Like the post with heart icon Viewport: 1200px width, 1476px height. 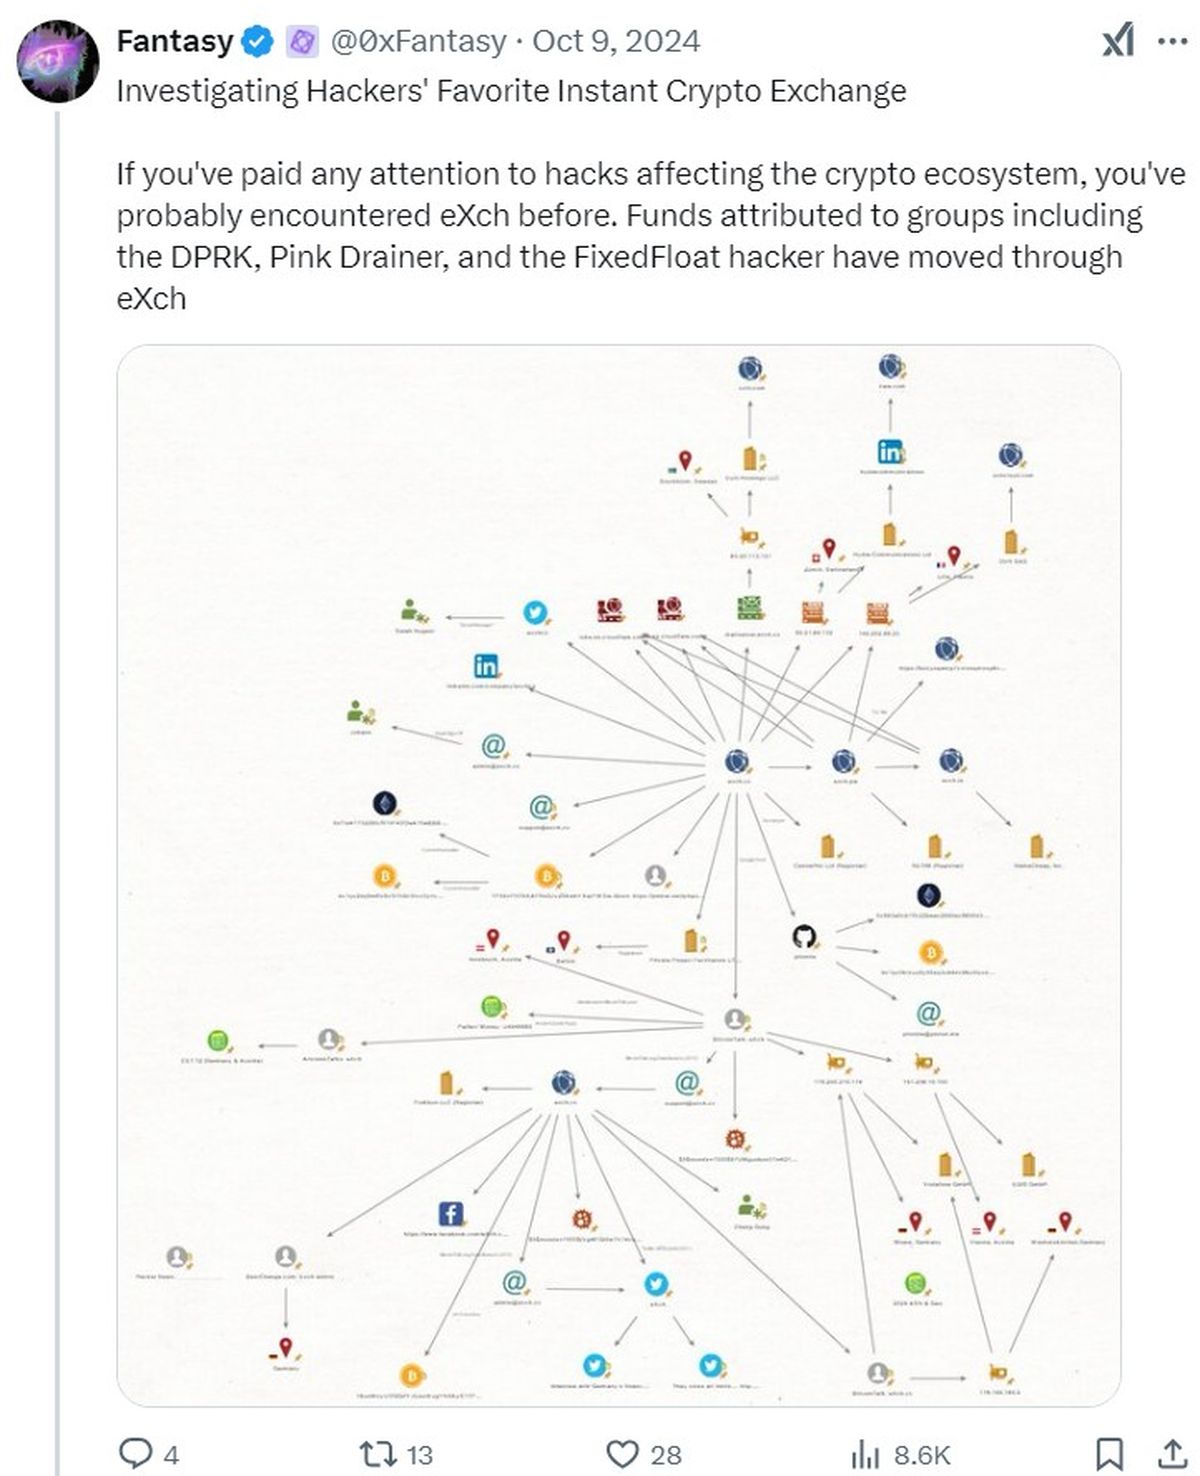pyautogui.click(x=623, y=1453)
